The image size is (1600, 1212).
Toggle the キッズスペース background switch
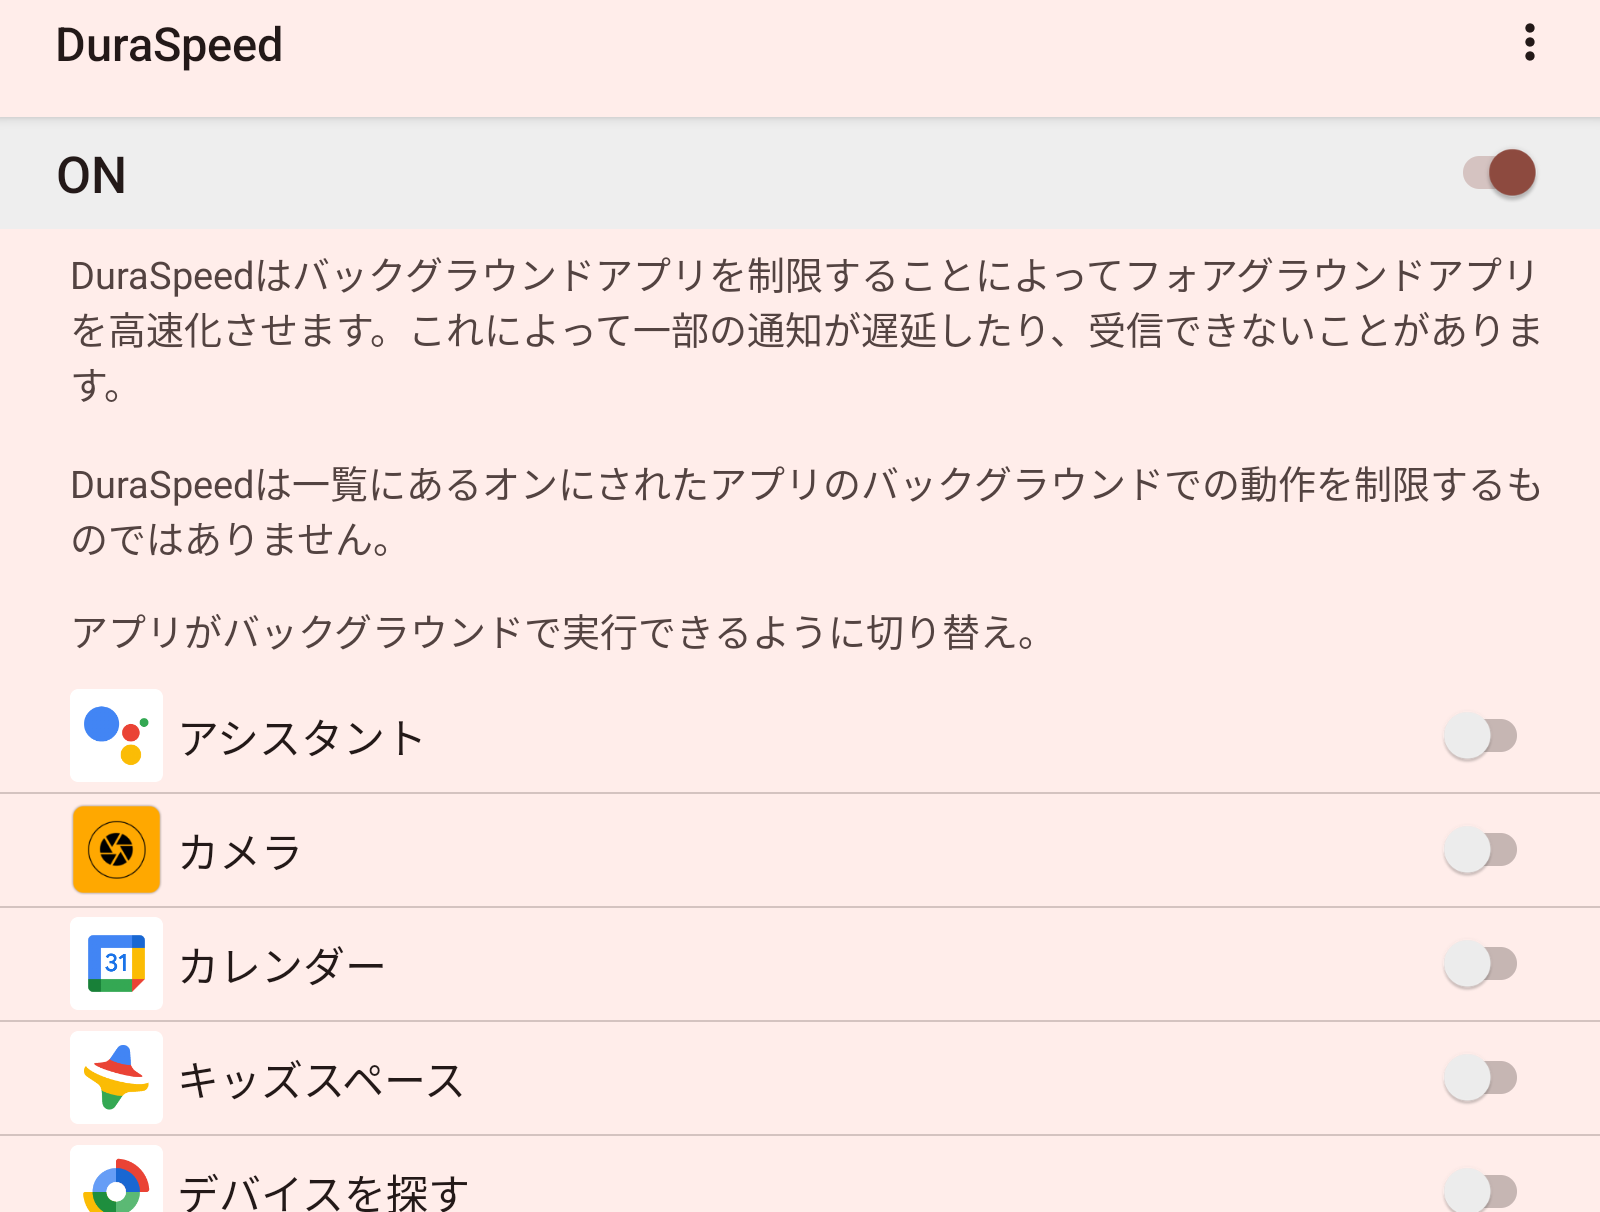pos(1481,1078)
